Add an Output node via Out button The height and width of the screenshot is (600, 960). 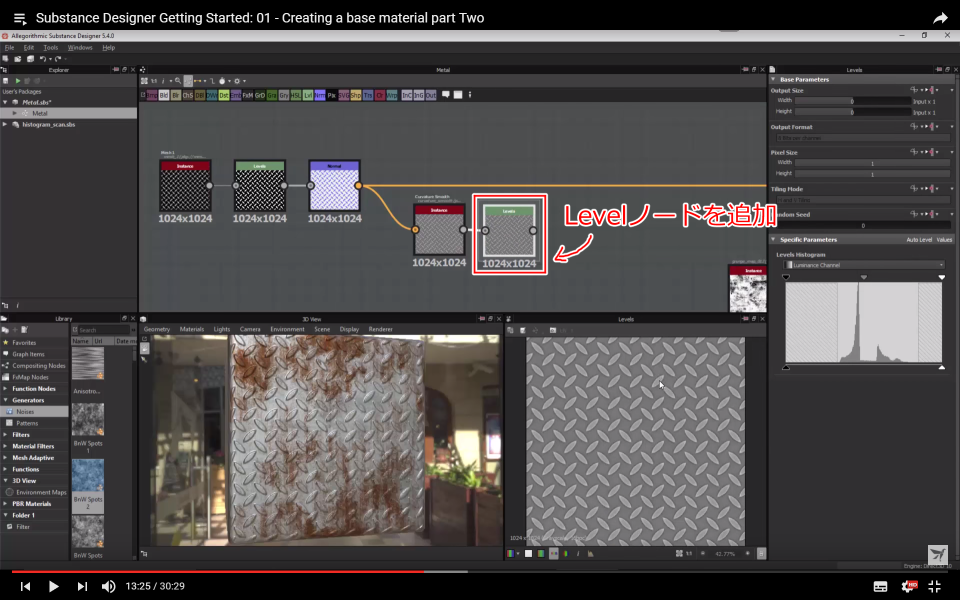point(431,95)
